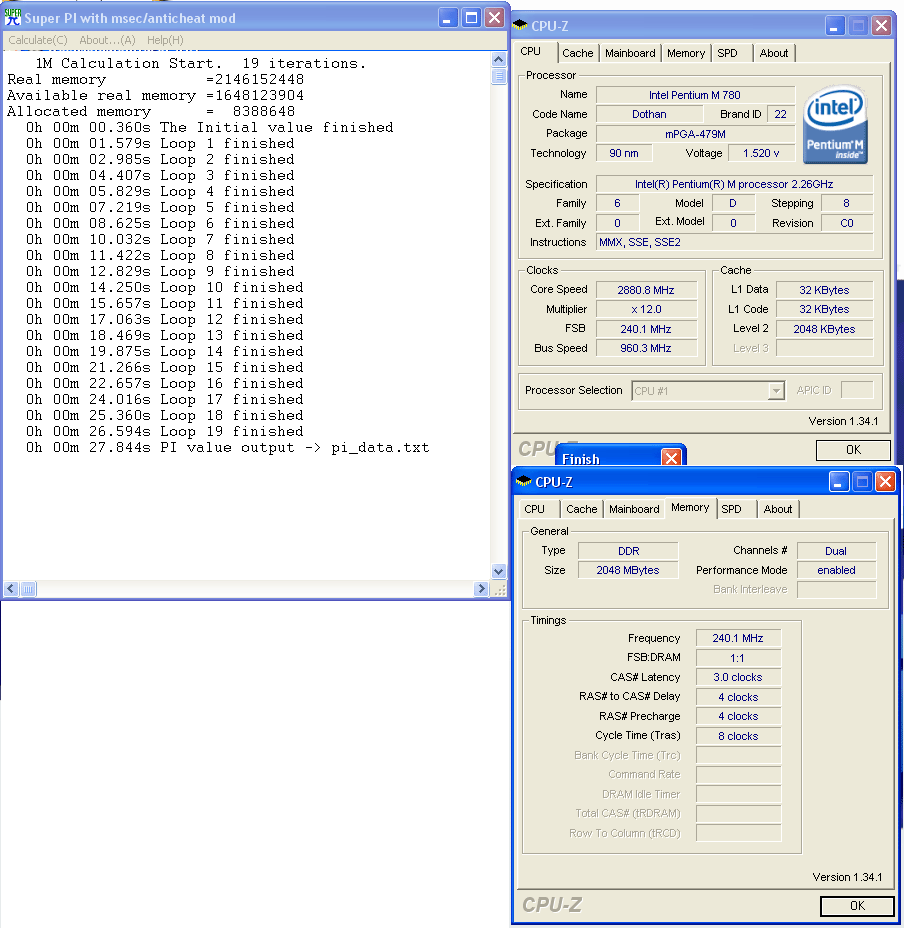904x928 pixels.
Task: Click the Core Speed value 2880.8 MHz
Action: point(646,290)
